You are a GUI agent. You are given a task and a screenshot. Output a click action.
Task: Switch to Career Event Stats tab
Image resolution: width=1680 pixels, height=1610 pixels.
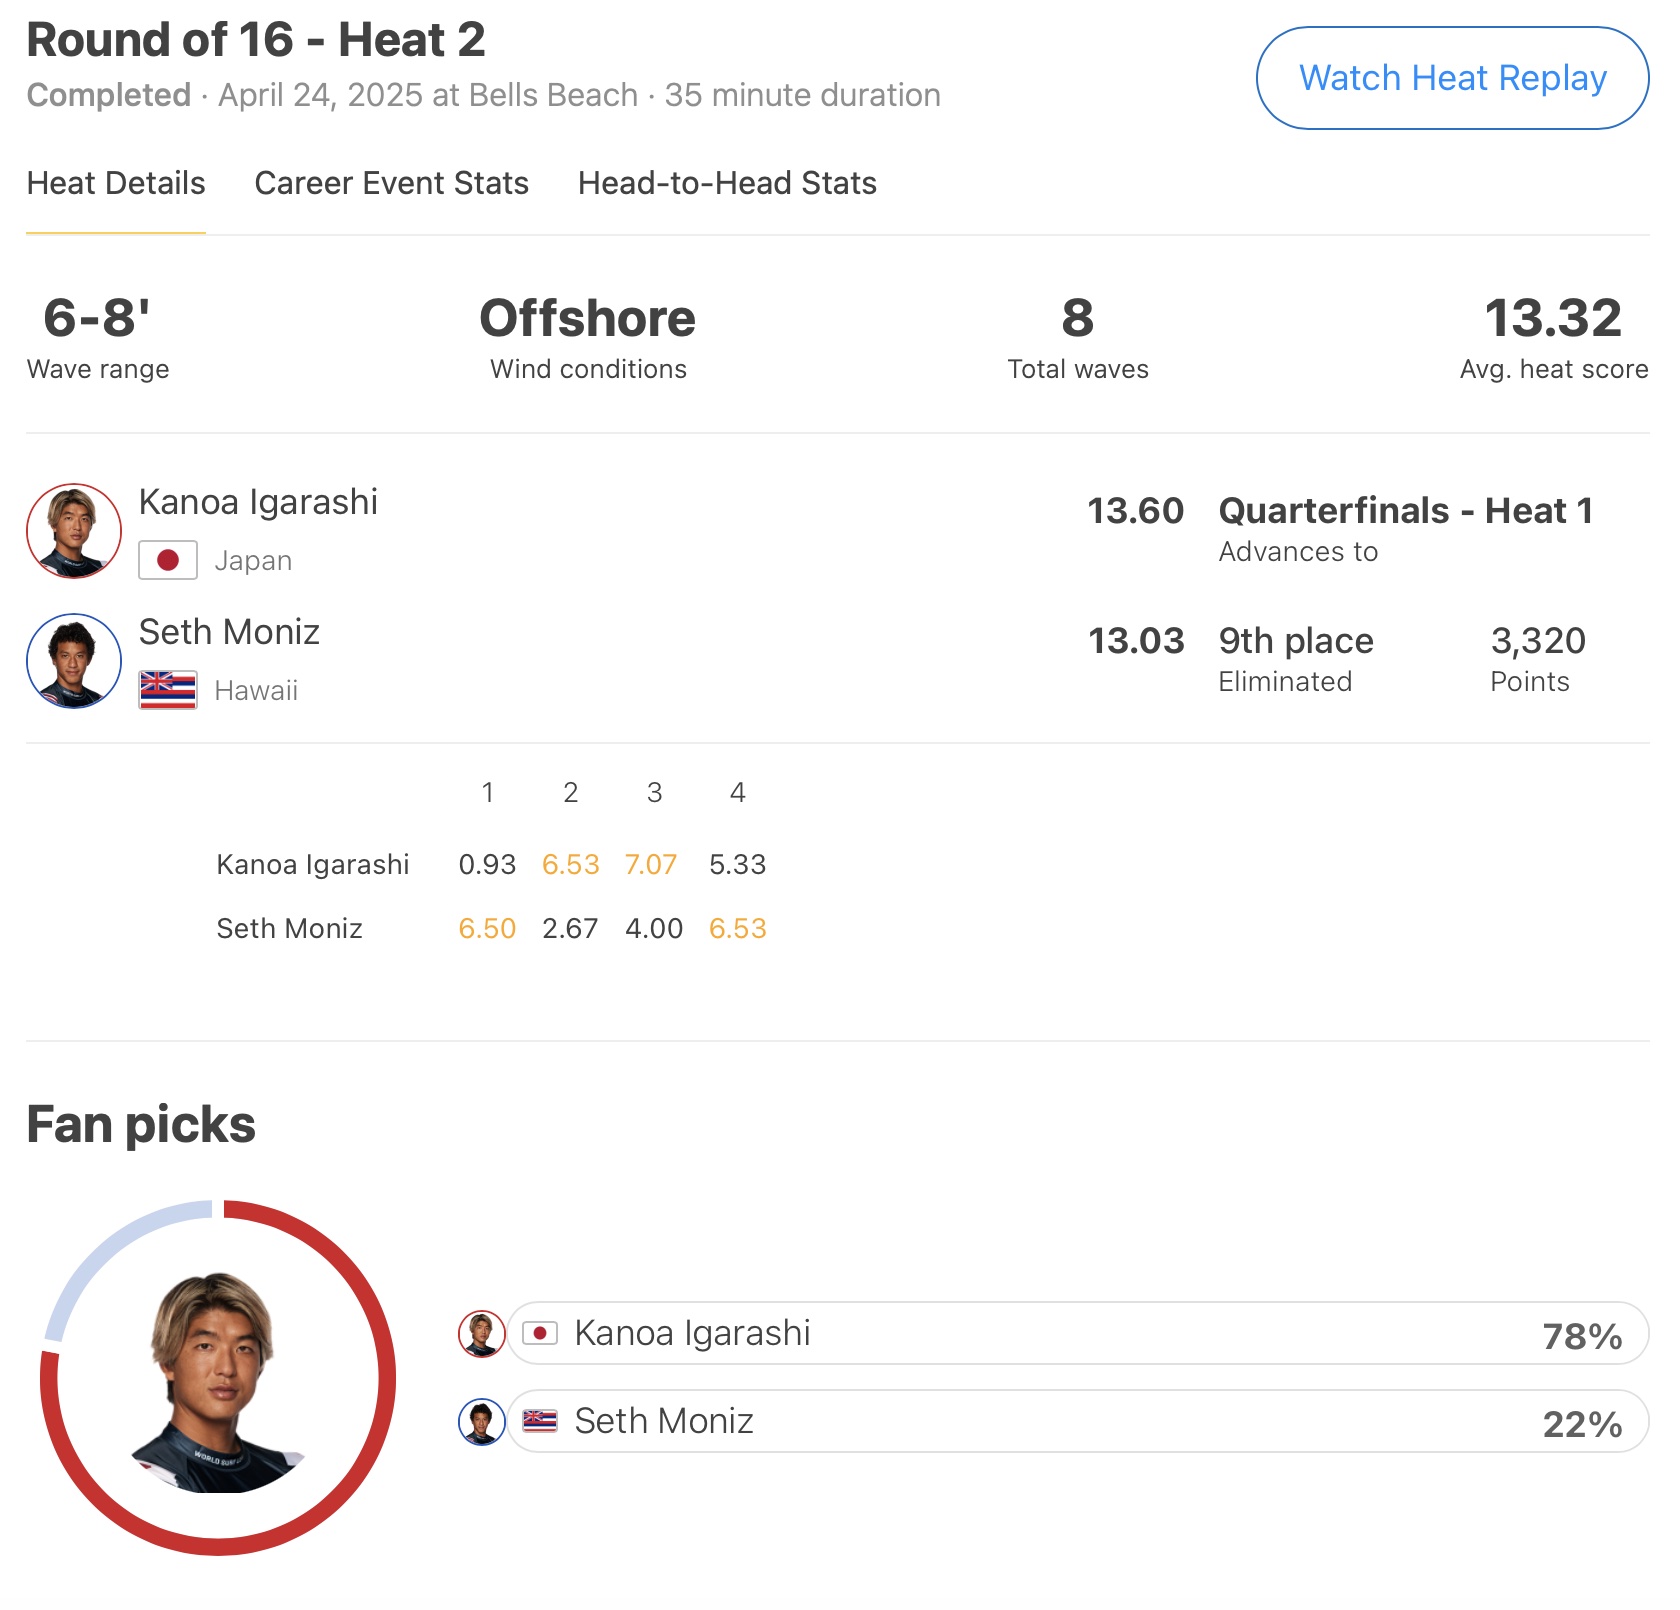coord(391,184)
